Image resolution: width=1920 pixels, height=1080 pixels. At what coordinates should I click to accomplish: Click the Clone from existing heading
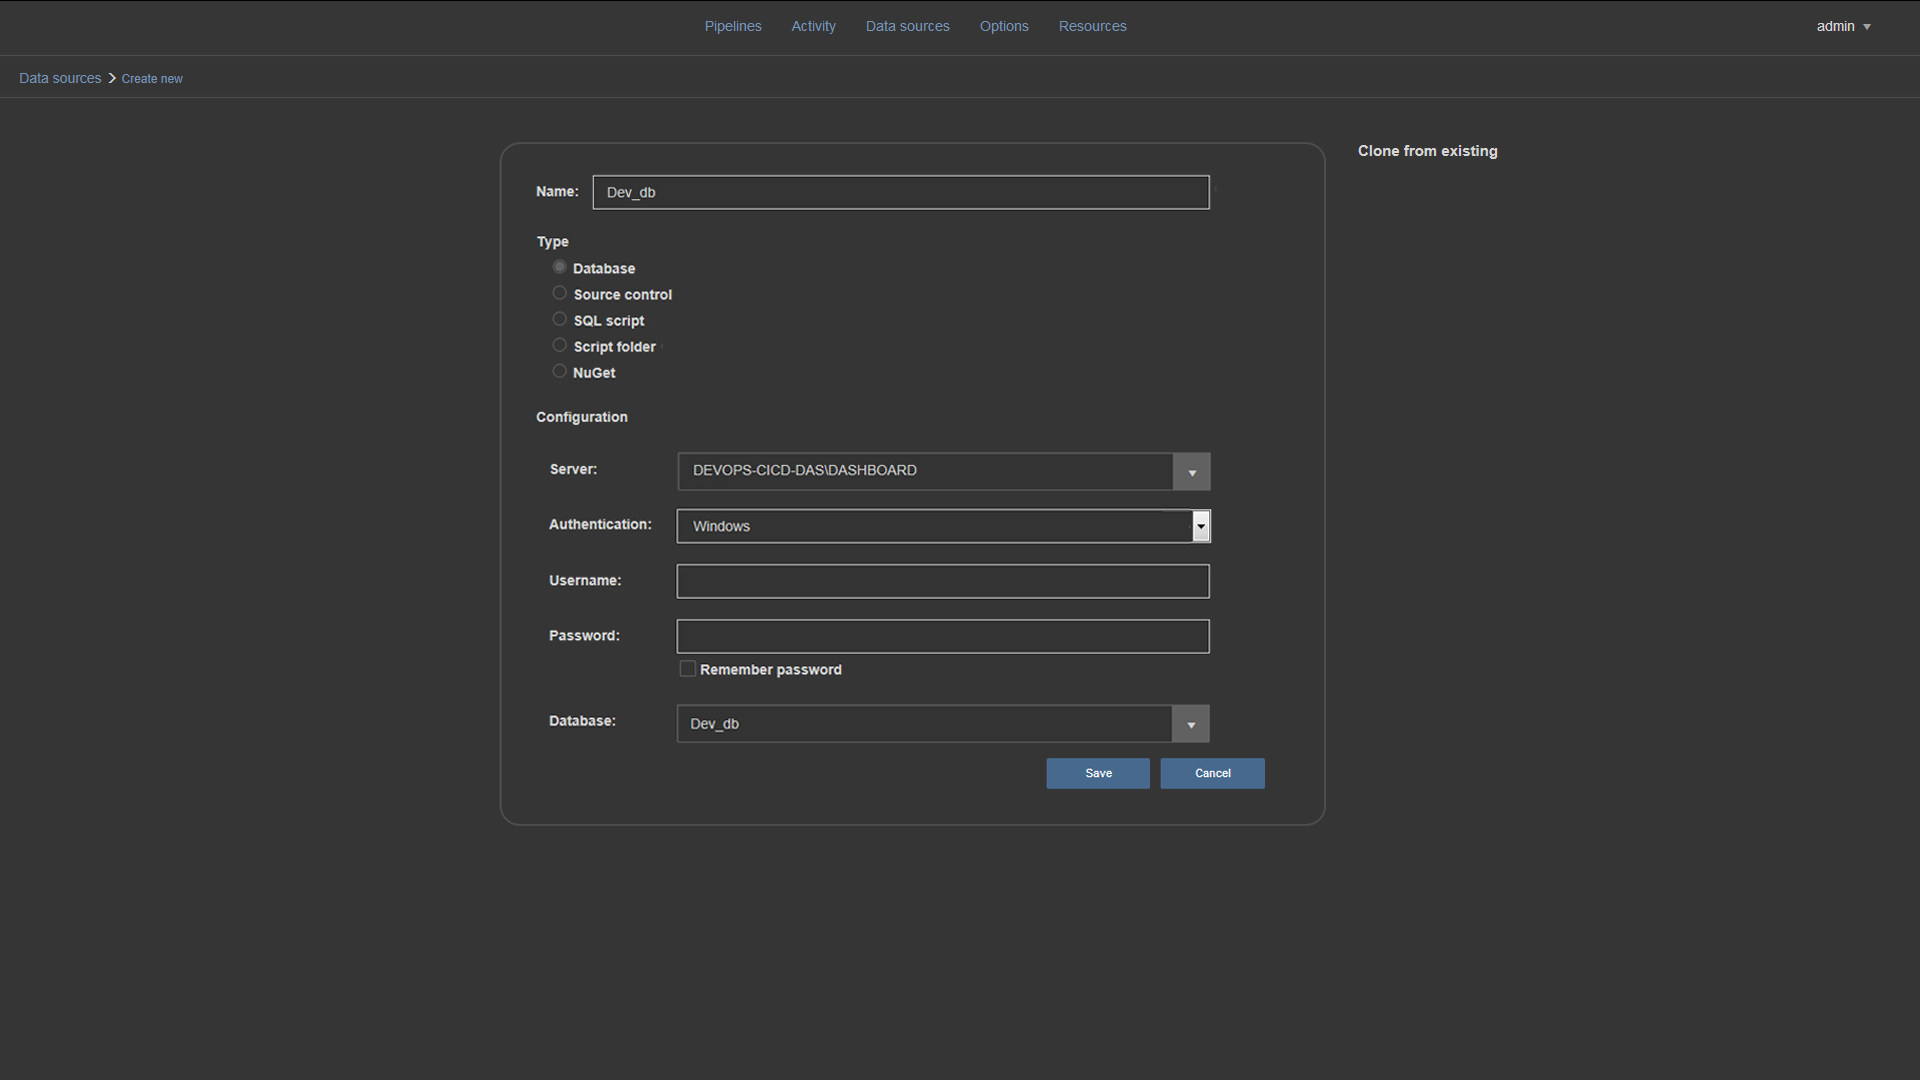click(x=1427, y=151)
